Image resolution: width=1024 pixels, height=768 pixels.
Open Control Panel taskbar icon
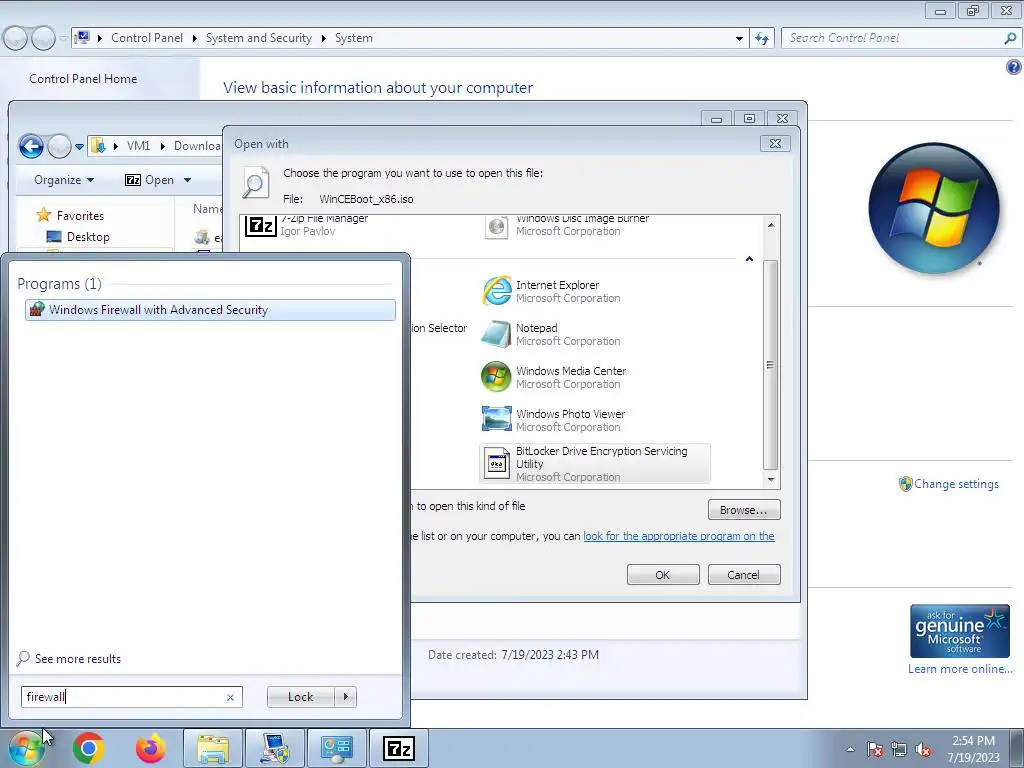[336, 748]
